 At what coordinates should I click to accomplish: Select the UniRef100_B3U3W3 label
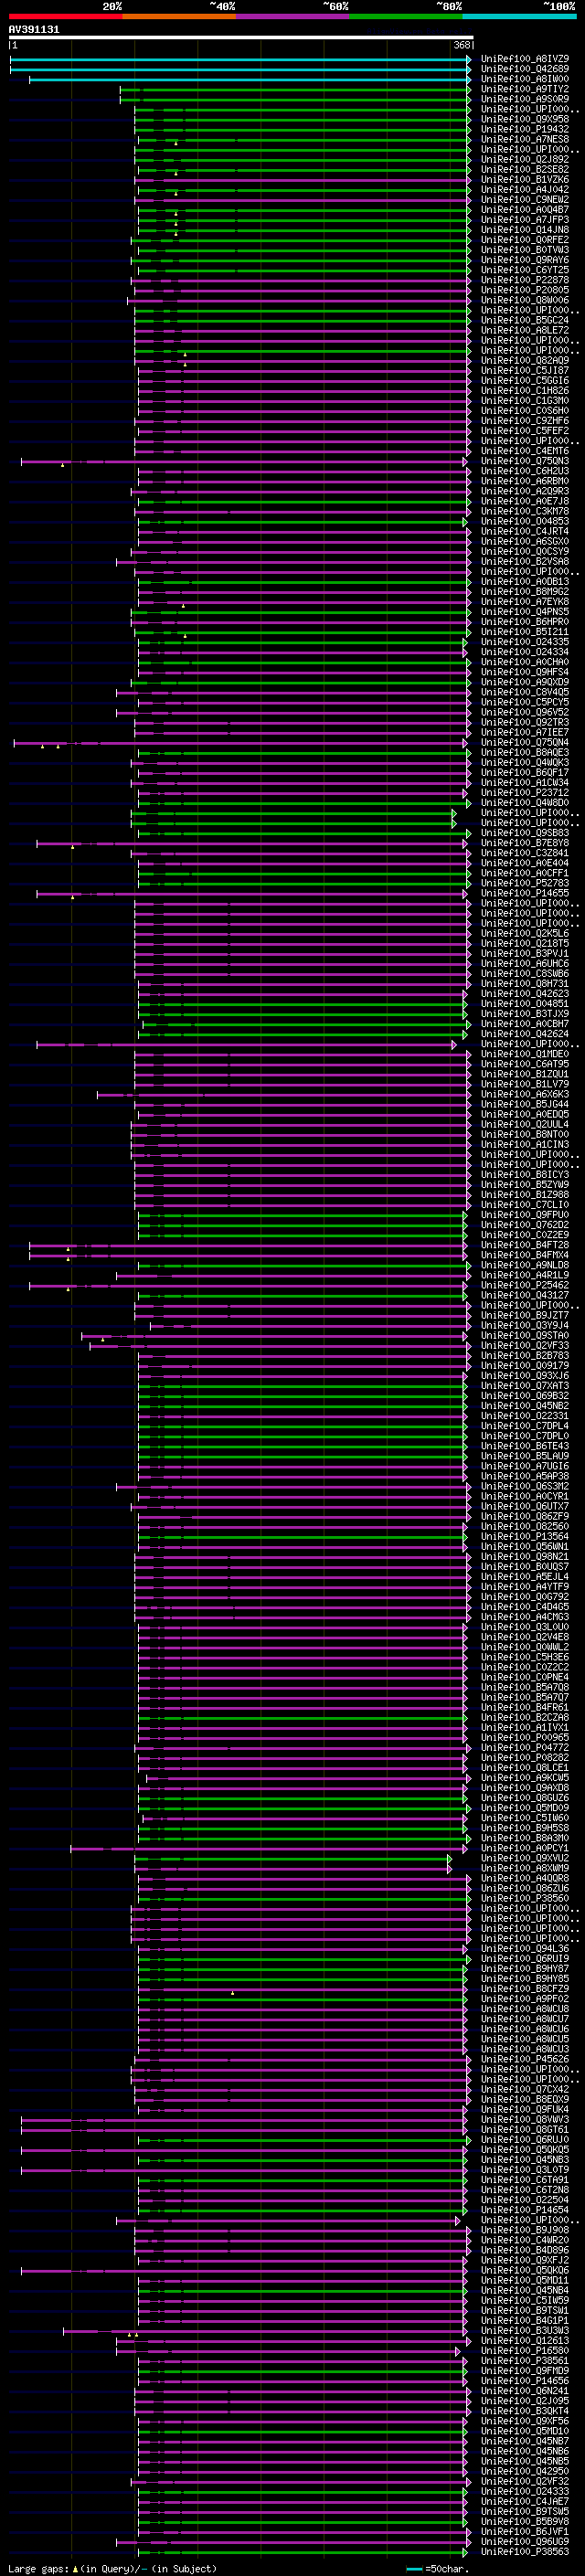(525, 2330)
